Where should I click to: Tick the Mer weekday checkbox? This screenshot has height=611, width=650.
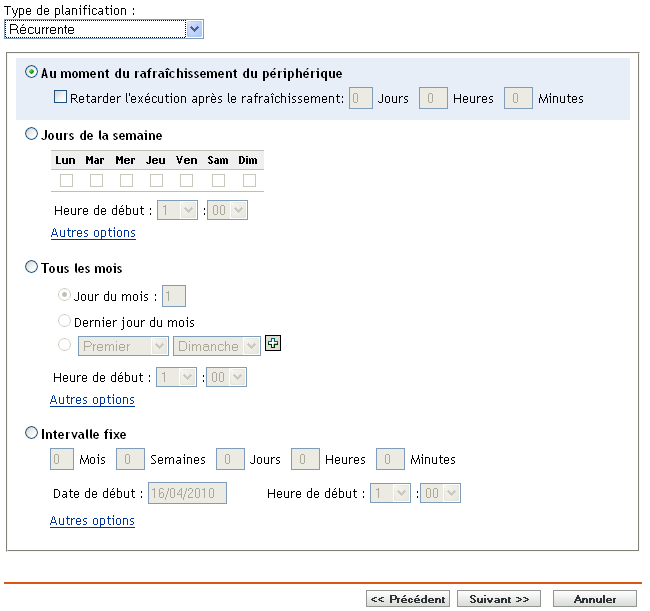126,180
